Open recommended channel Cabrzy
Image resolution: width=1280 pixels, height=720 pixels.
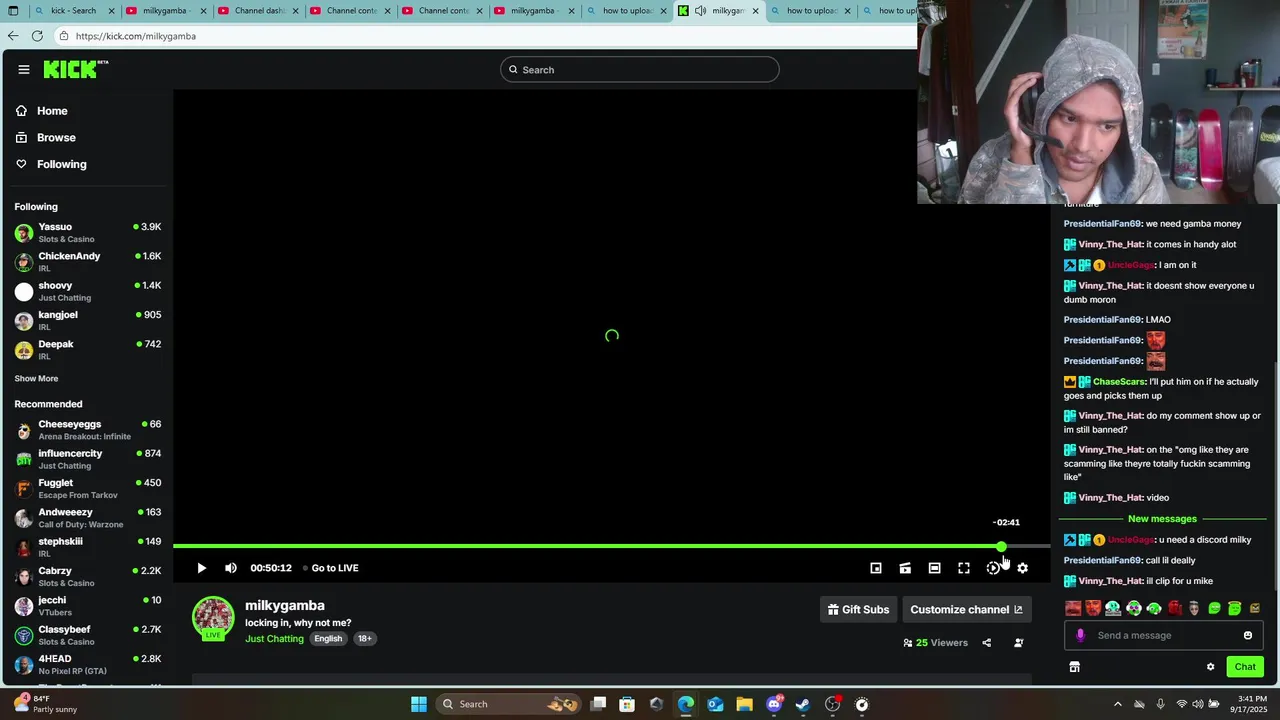coord(88,576)
